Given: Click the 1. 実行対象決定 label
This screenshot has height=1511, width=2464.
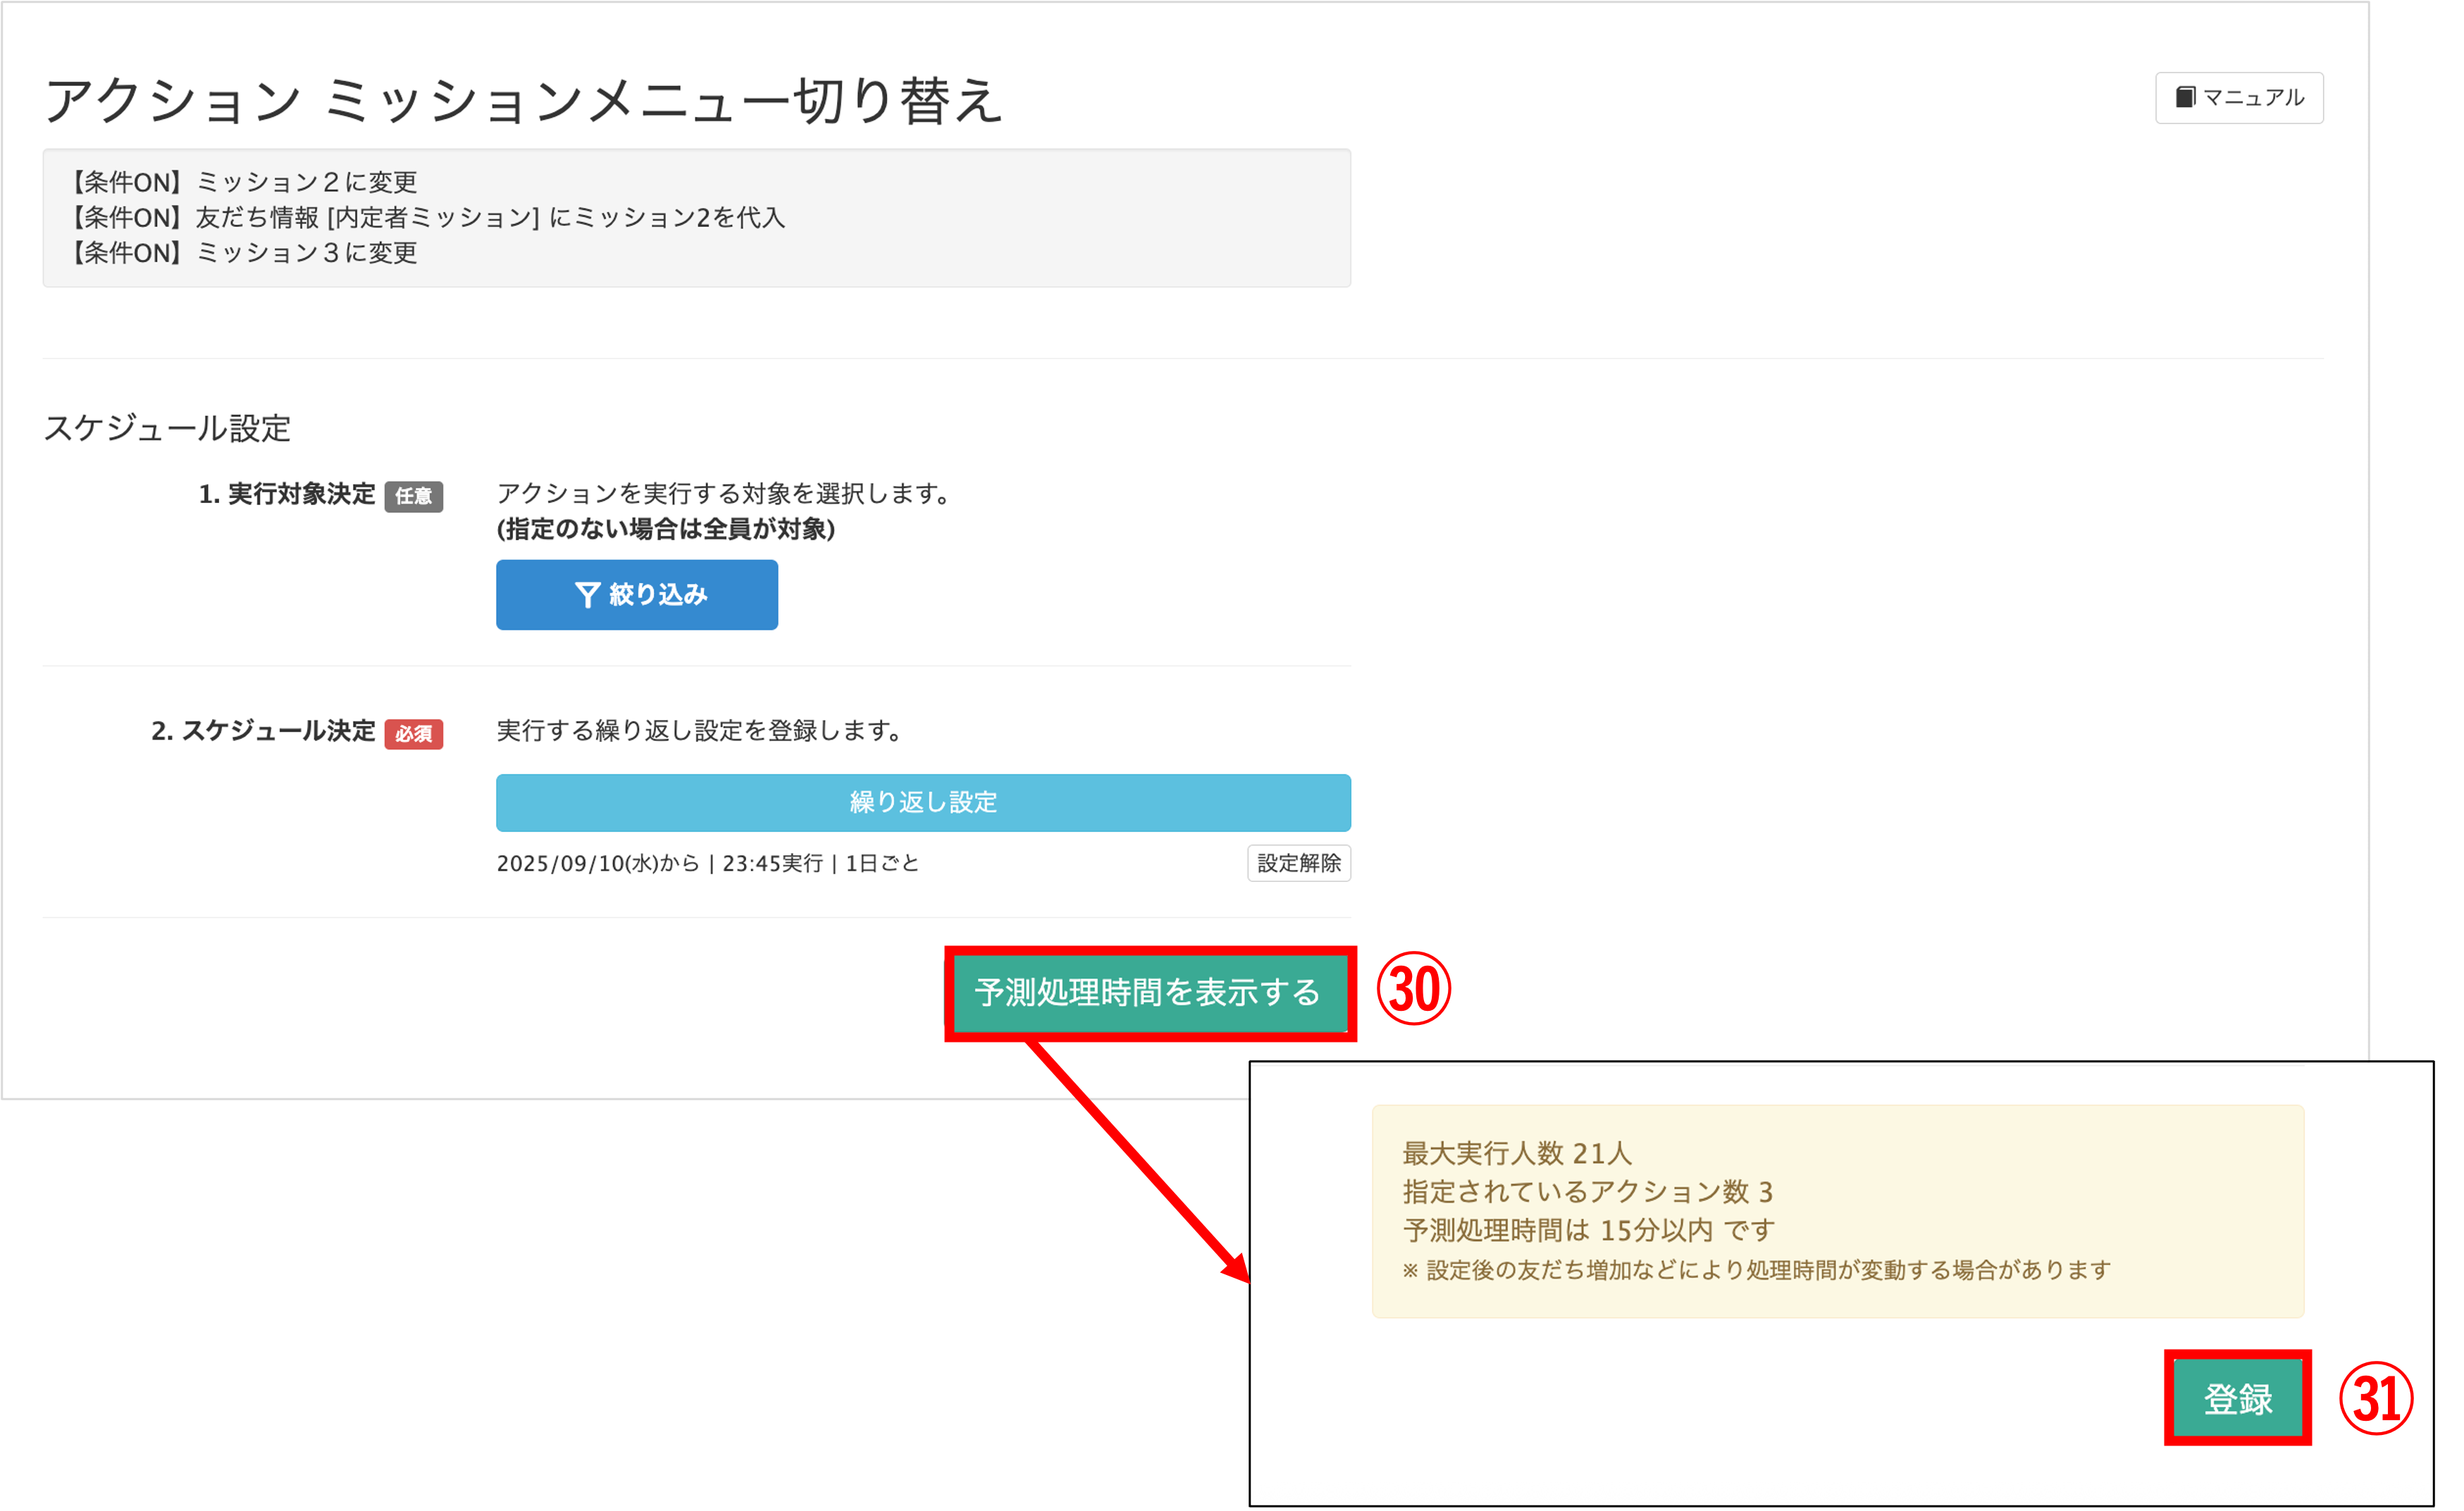Looking at the screenshot, I should 286,494.
